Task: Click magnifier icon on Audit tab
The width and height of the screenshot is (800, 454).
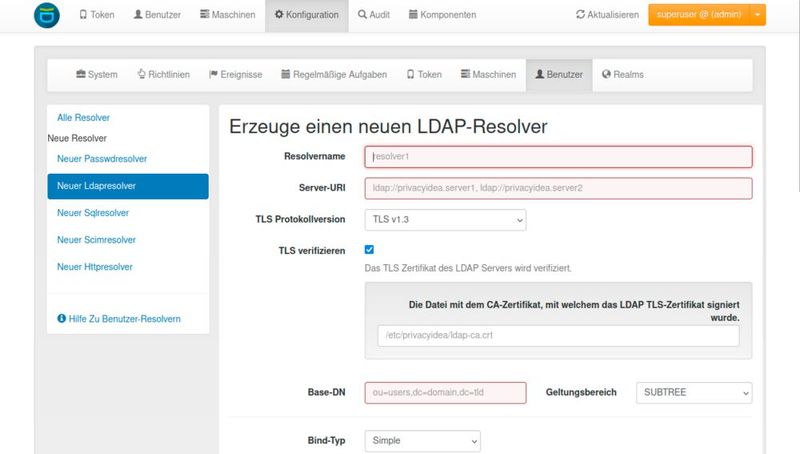Action: coord(362,14)
